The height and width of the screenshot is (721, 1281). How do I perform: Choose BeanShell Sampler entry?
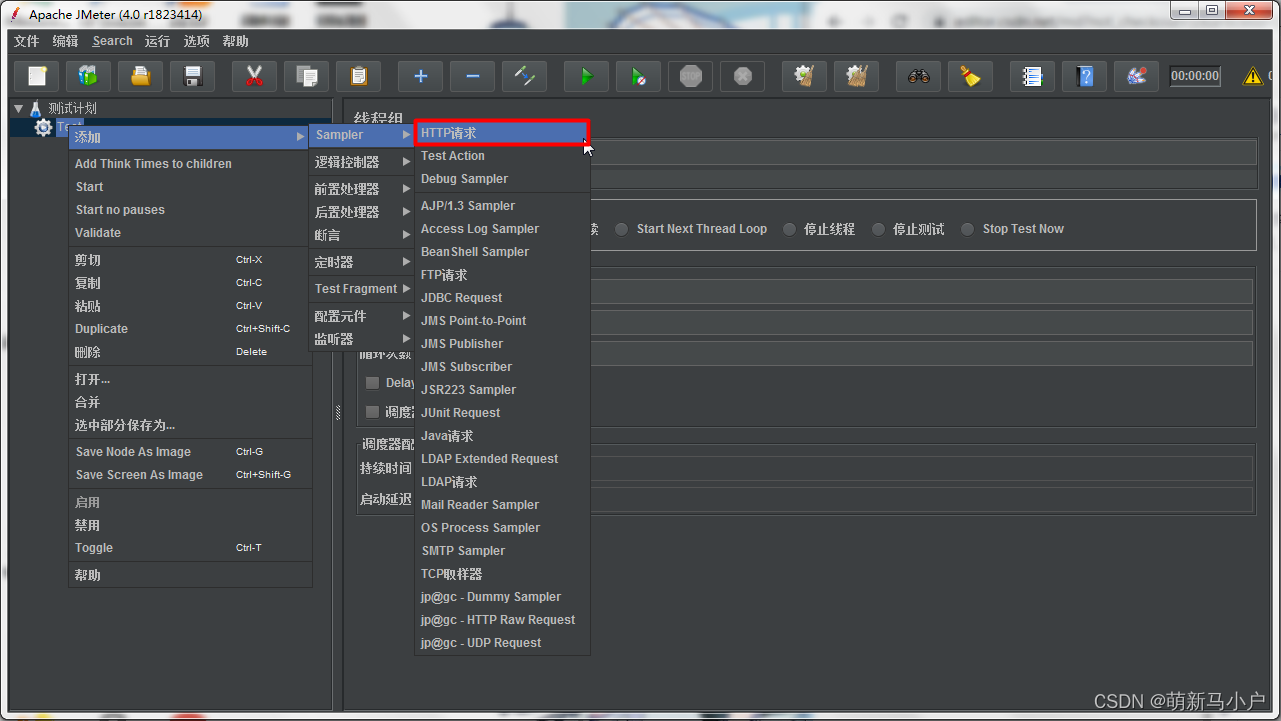point(502,252)
